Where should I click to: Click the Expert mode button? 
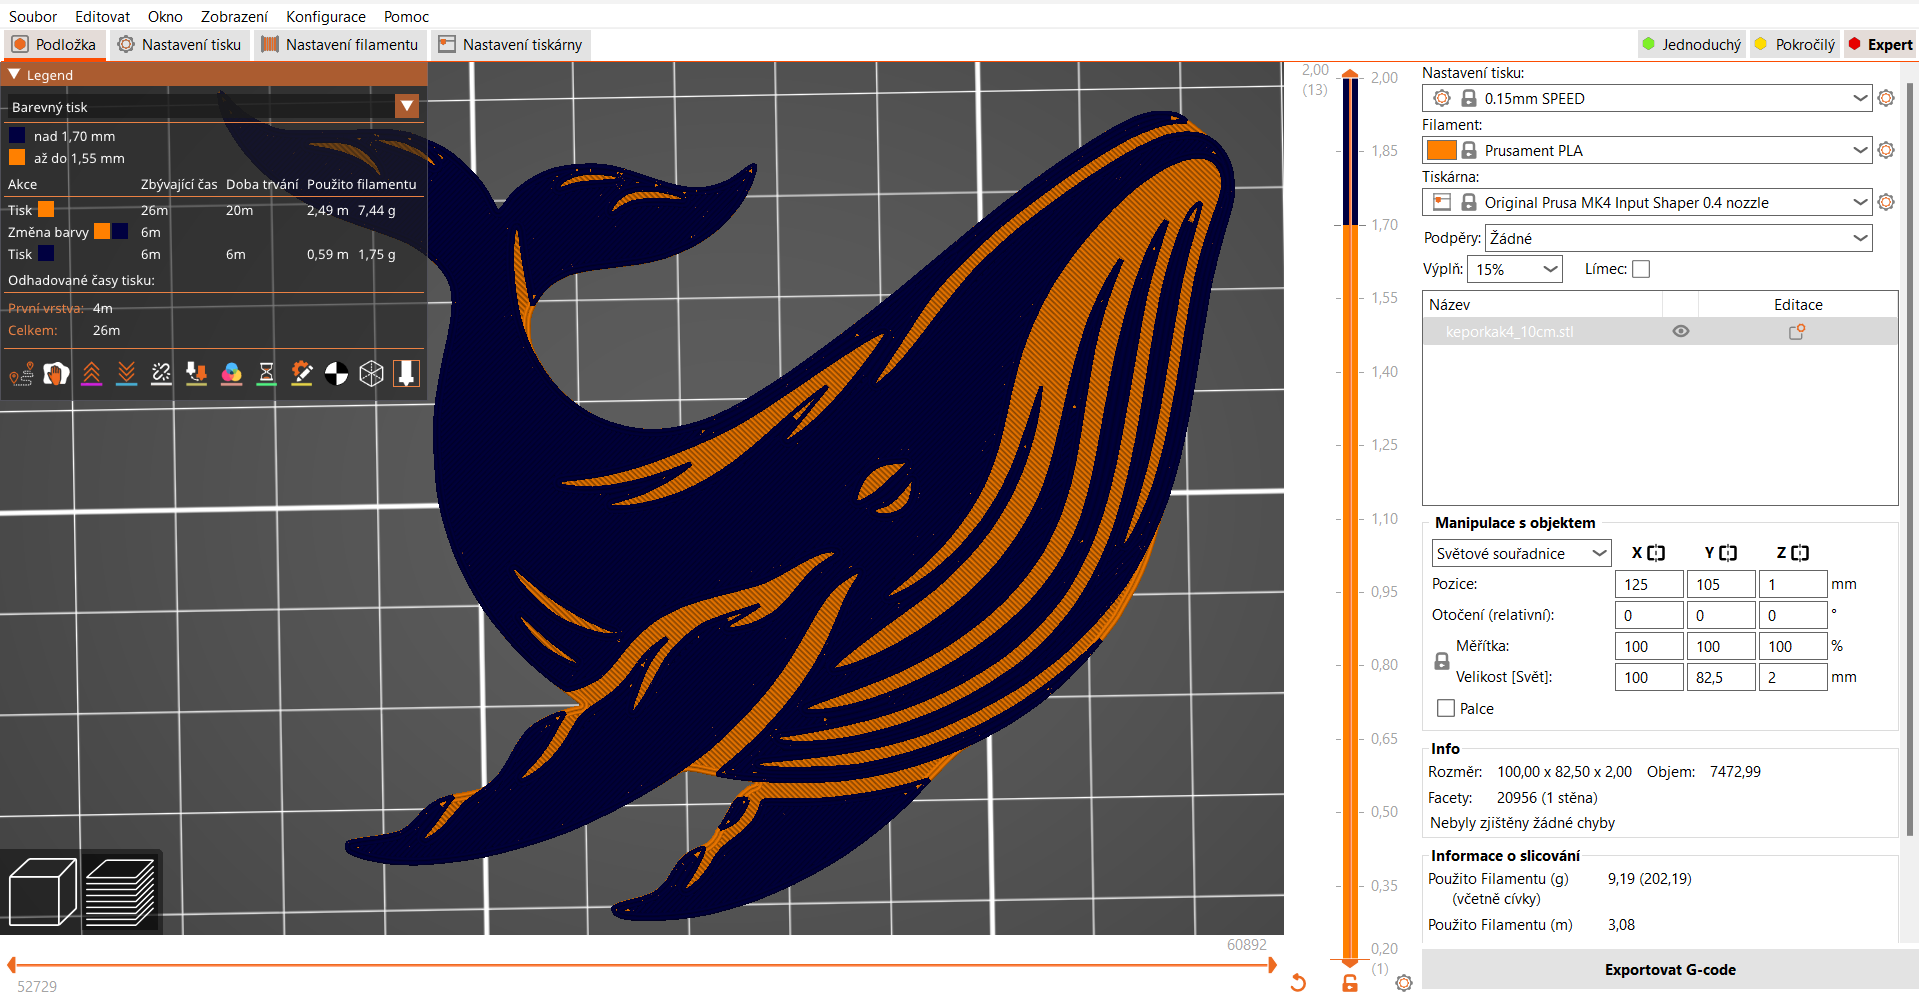tap(1881, 45)
